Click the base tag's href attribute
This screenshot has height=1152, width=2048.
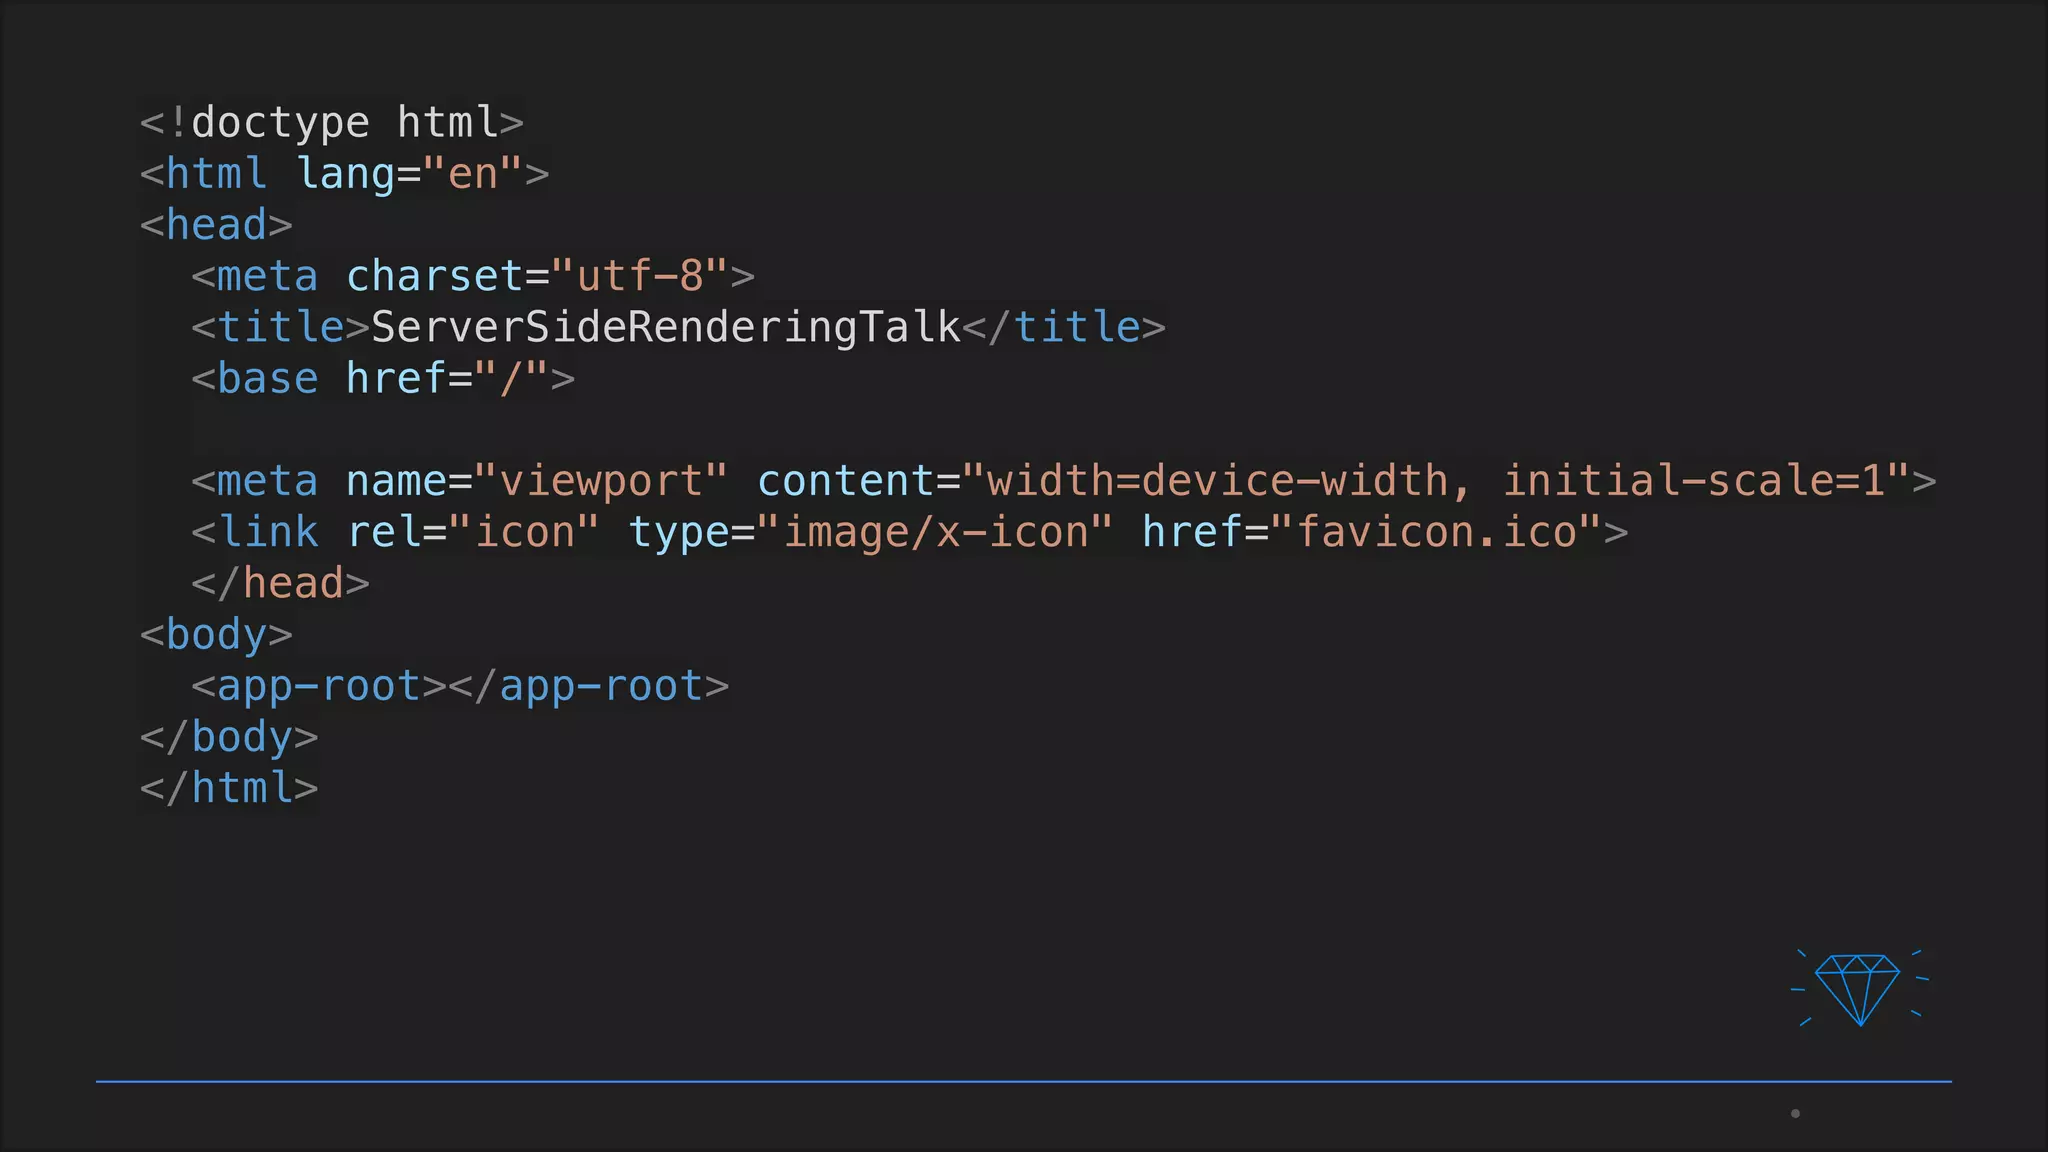pyautogui.click(x=395, y=379)
